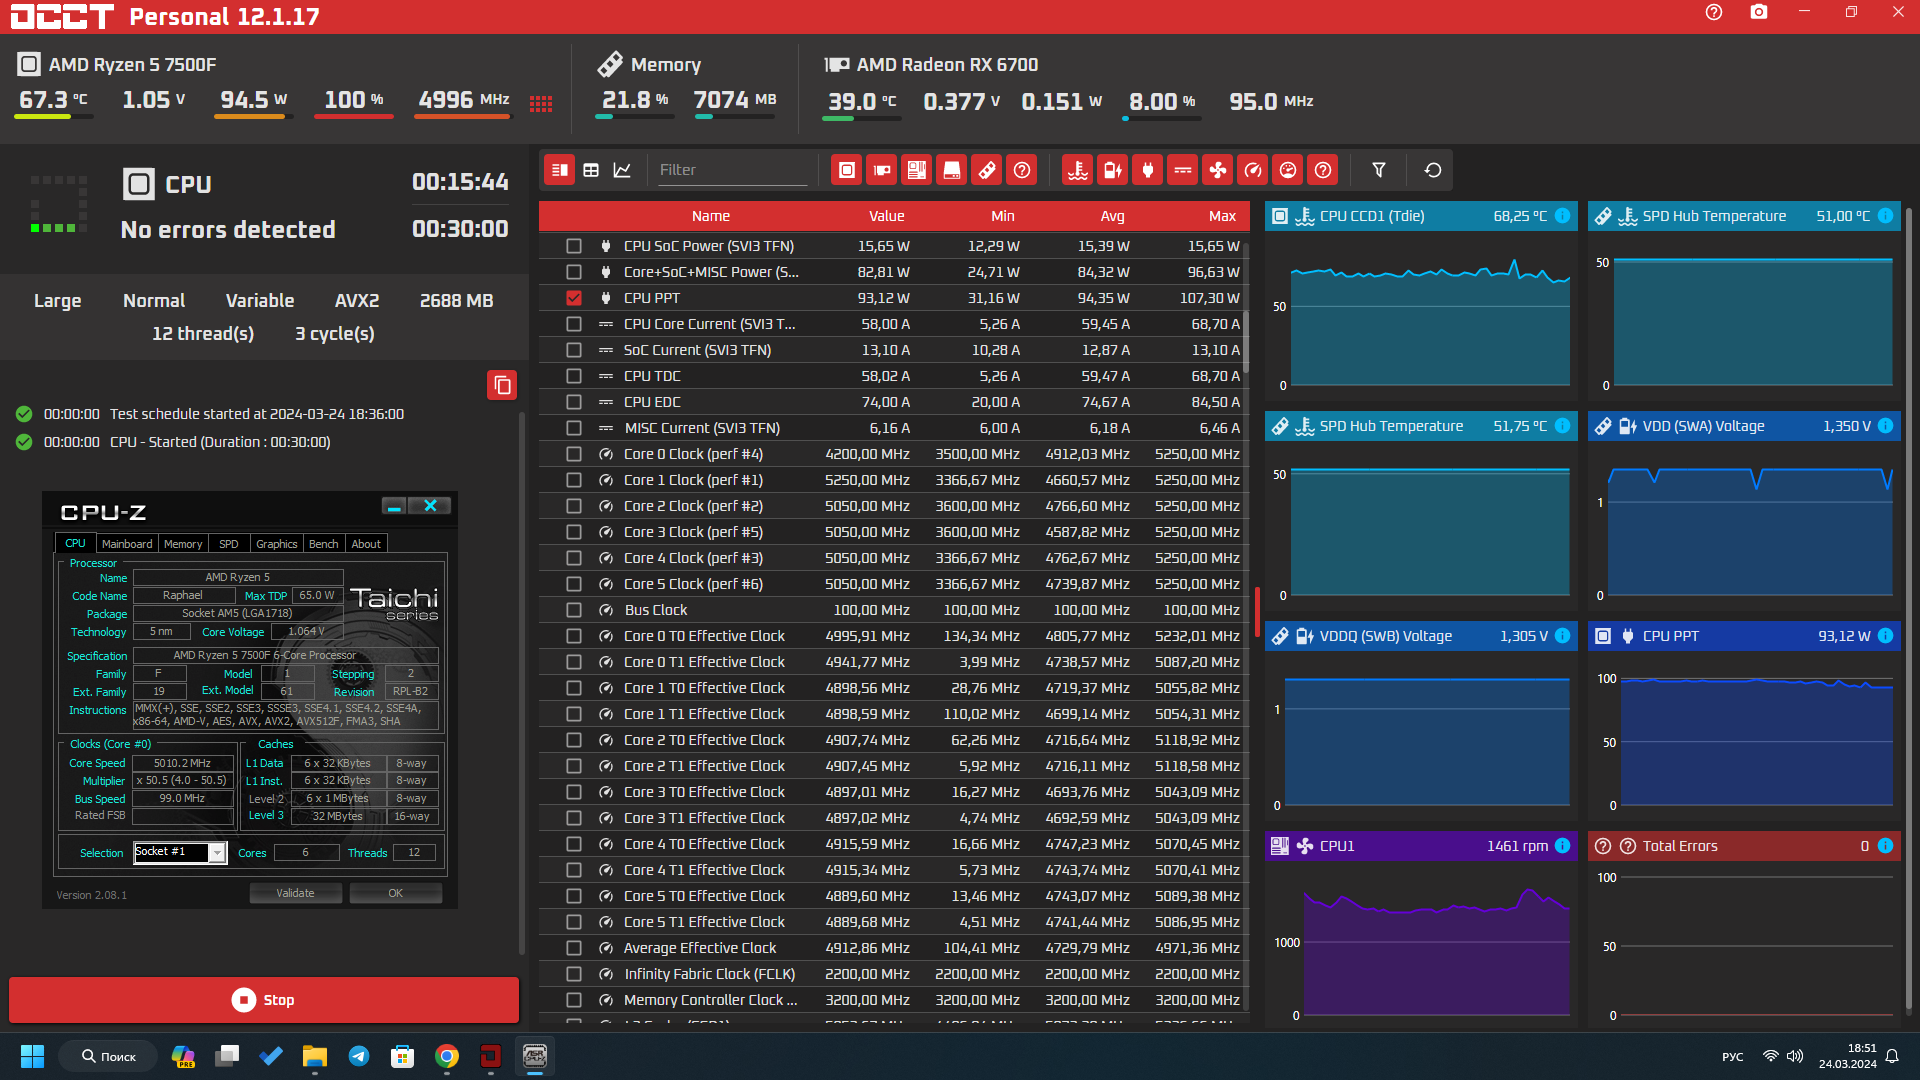
Task: Toggle the motherboard sensor filter icon
Action: 916,170
